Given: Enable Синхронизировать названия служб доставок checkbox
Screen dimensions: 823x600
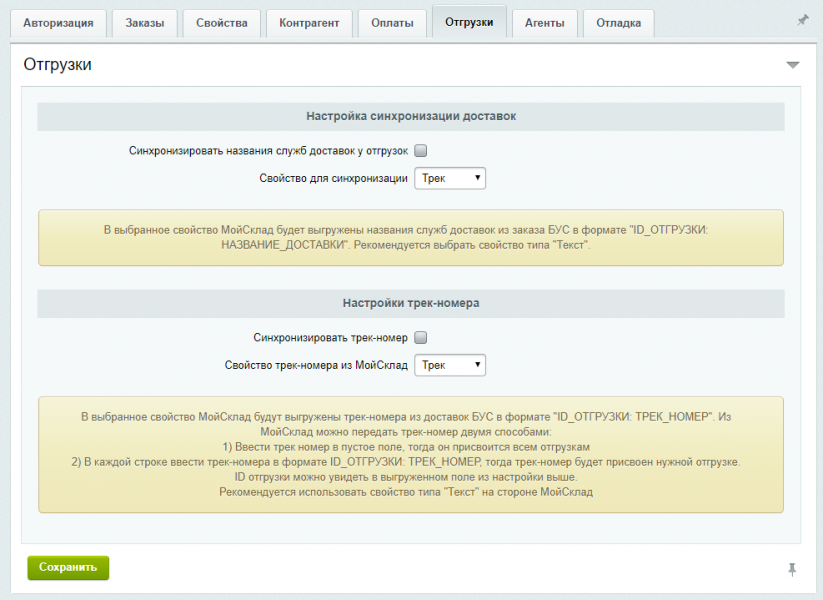Looking at the screenshot, I should coord(421,151).
